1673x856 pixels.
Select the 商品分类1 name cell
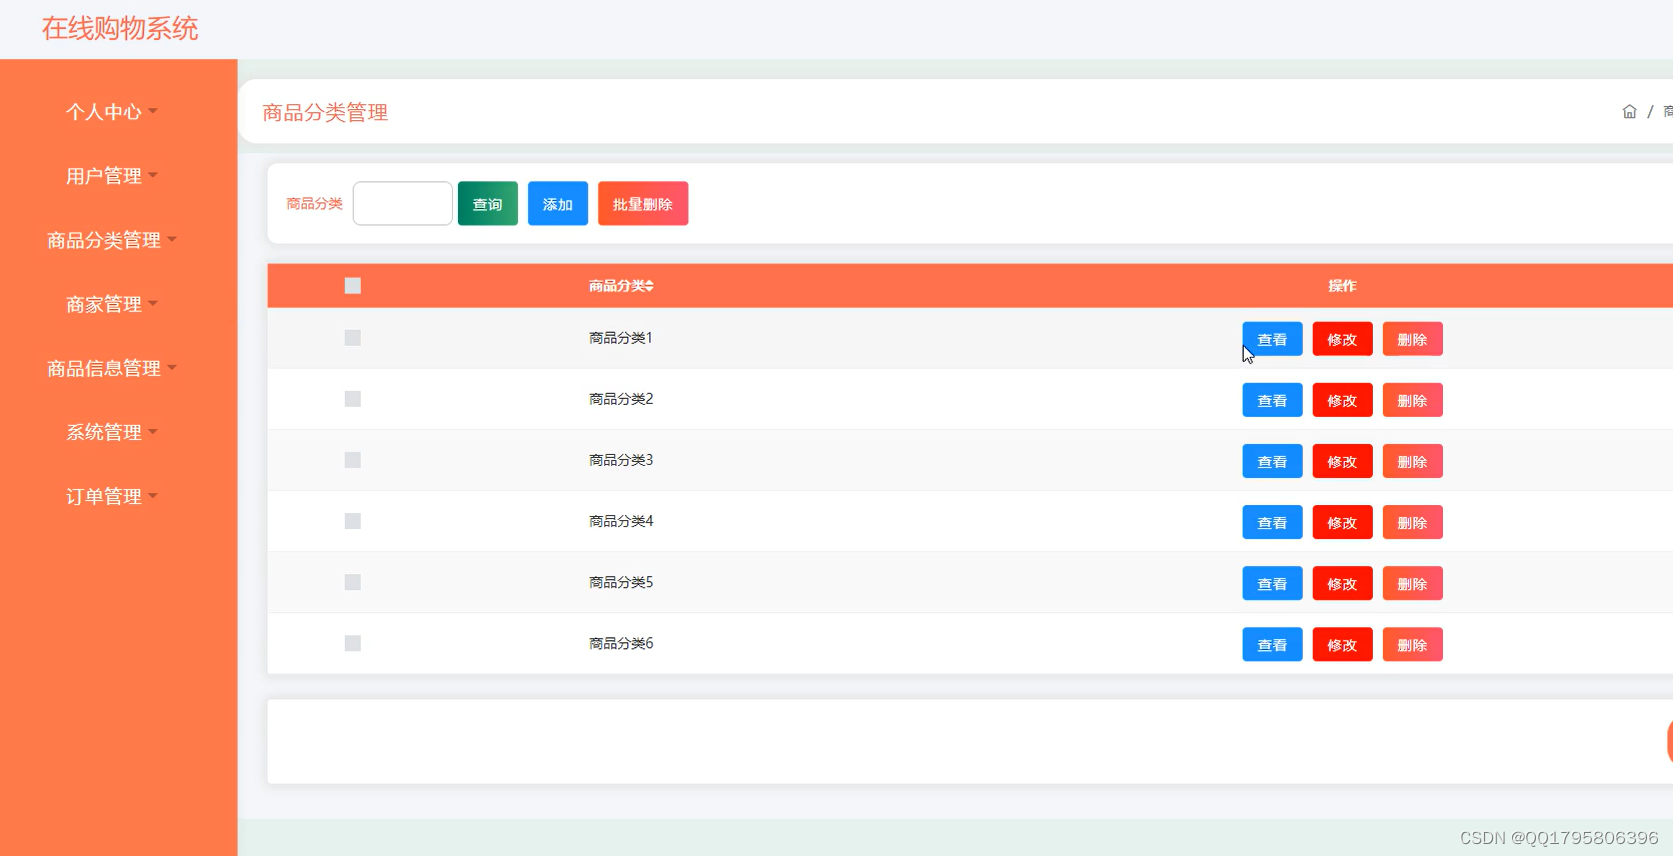pos(621,338)
